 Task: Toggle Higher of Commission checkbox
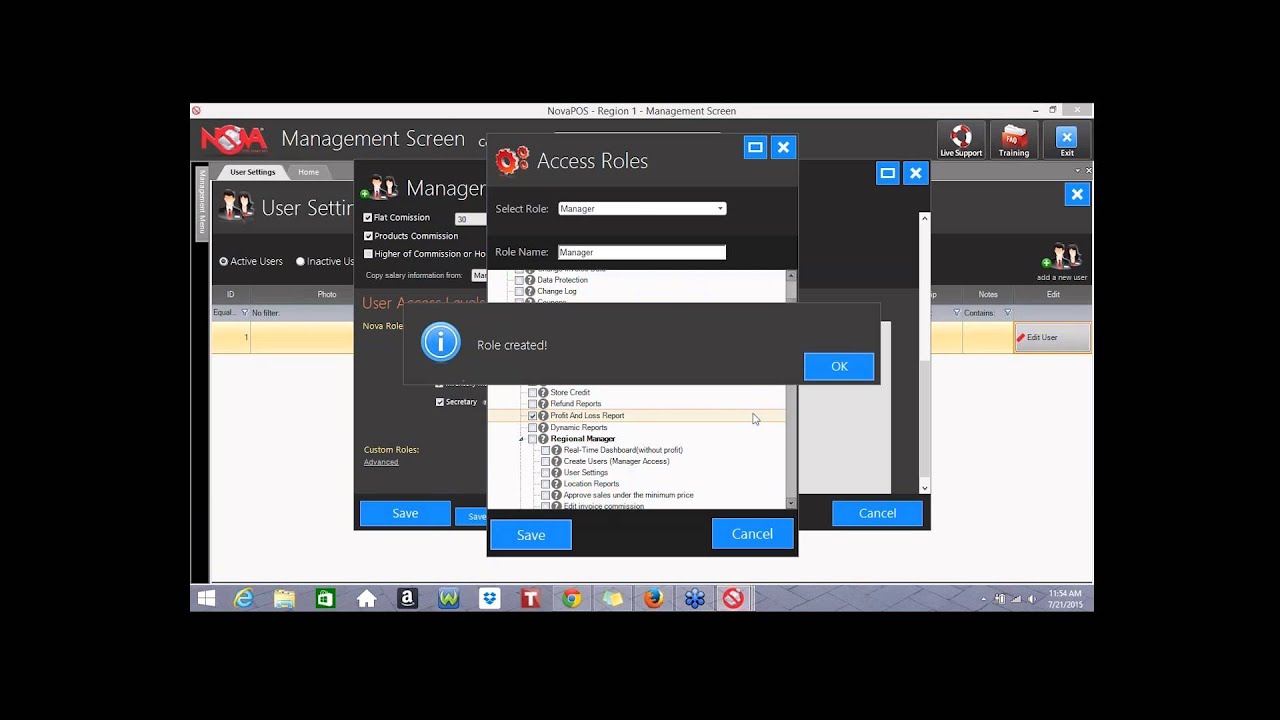click(x=368, y=254)
